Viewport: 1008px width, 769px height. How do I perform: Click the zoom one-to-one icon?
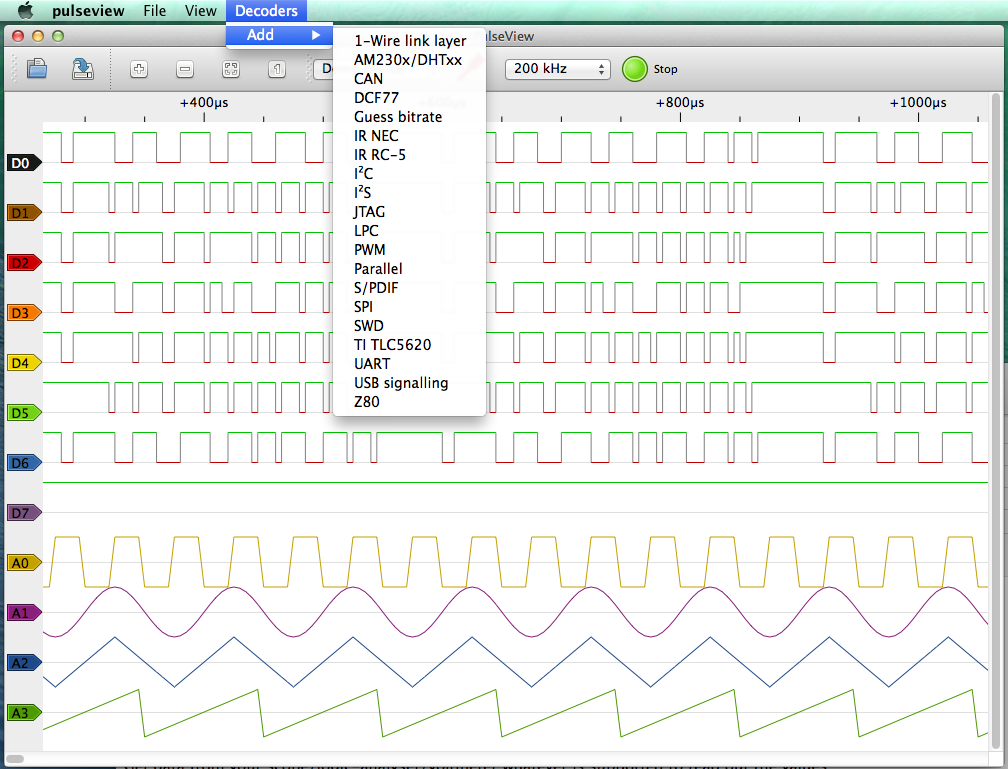click(x=277, y=69)
